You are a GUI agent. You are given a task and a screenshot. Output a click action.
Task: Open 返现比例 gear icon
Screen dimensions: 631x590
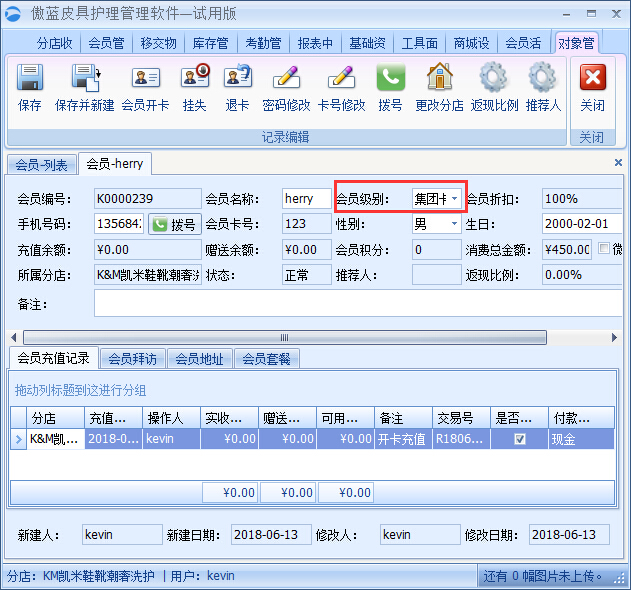493,80
